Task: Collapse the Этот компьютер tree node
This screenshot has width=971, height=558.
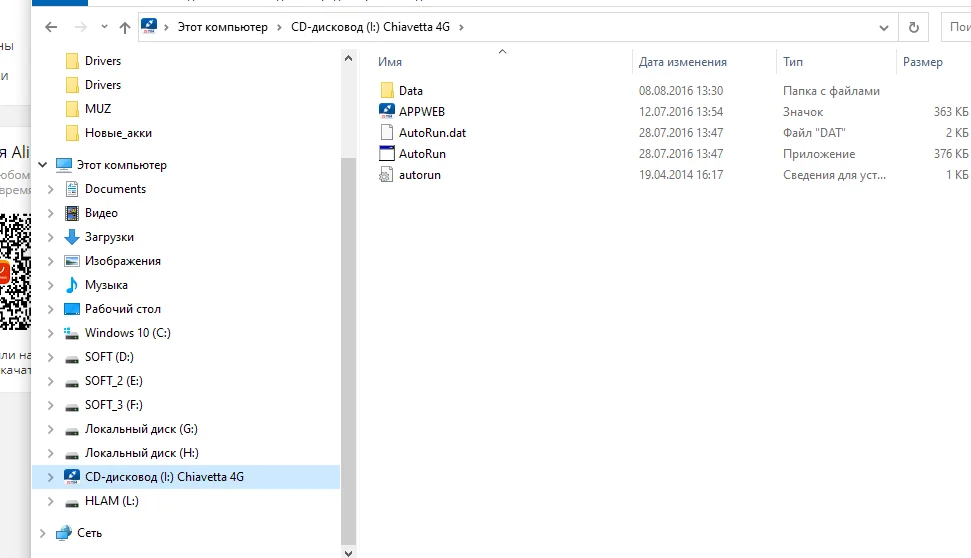Action: pos(43,165)
